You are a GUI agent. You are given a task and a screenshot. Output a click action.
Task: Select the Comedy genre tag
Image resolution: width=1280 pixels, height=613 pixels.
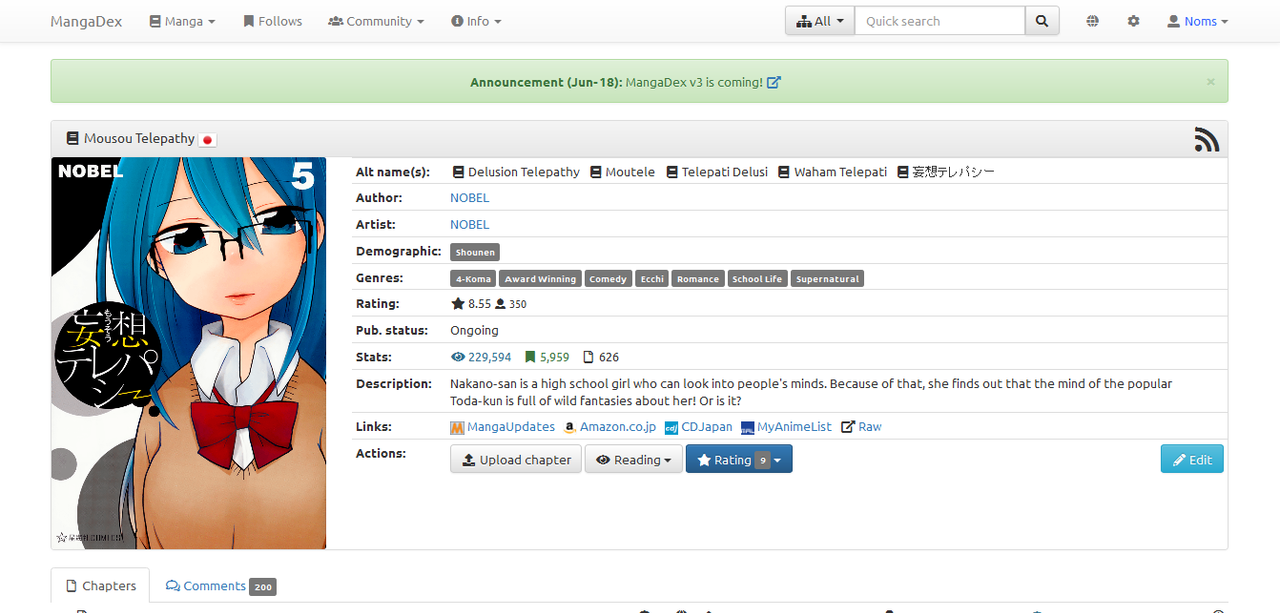click(x=608, y=279)
